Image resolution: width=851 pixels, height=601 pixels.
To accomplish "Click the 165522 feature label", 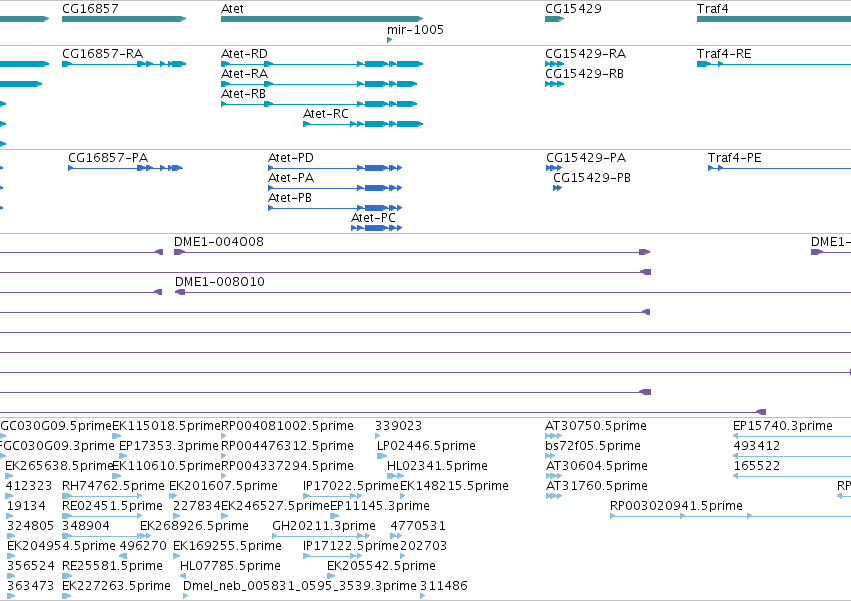I will coord(757,466).
